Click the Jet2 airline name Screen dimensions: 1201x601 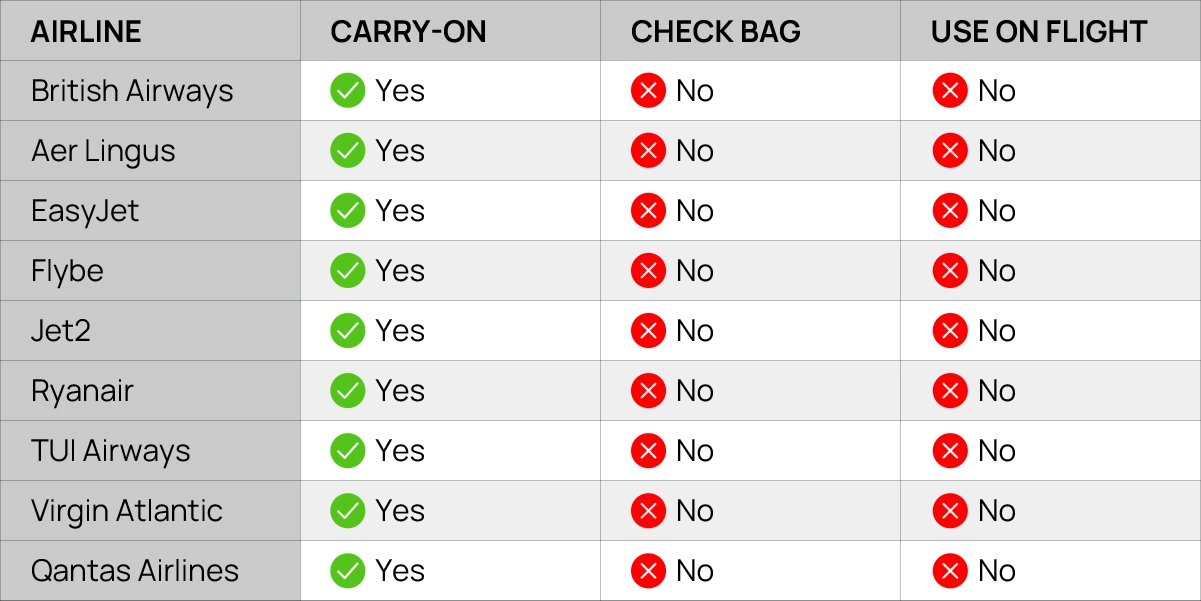[x=61, y=331]
